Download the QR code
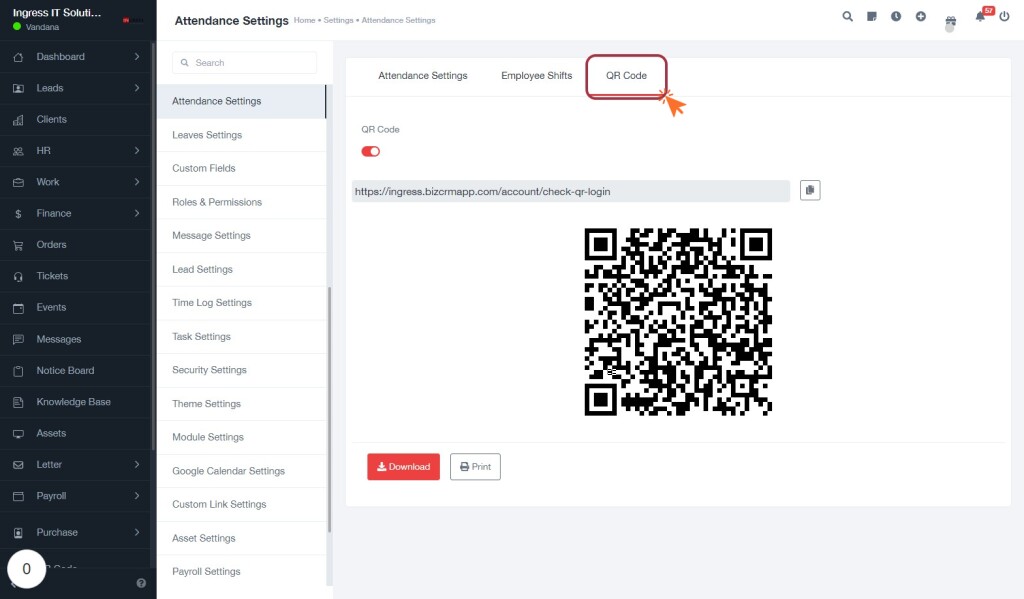 [403, 466]
